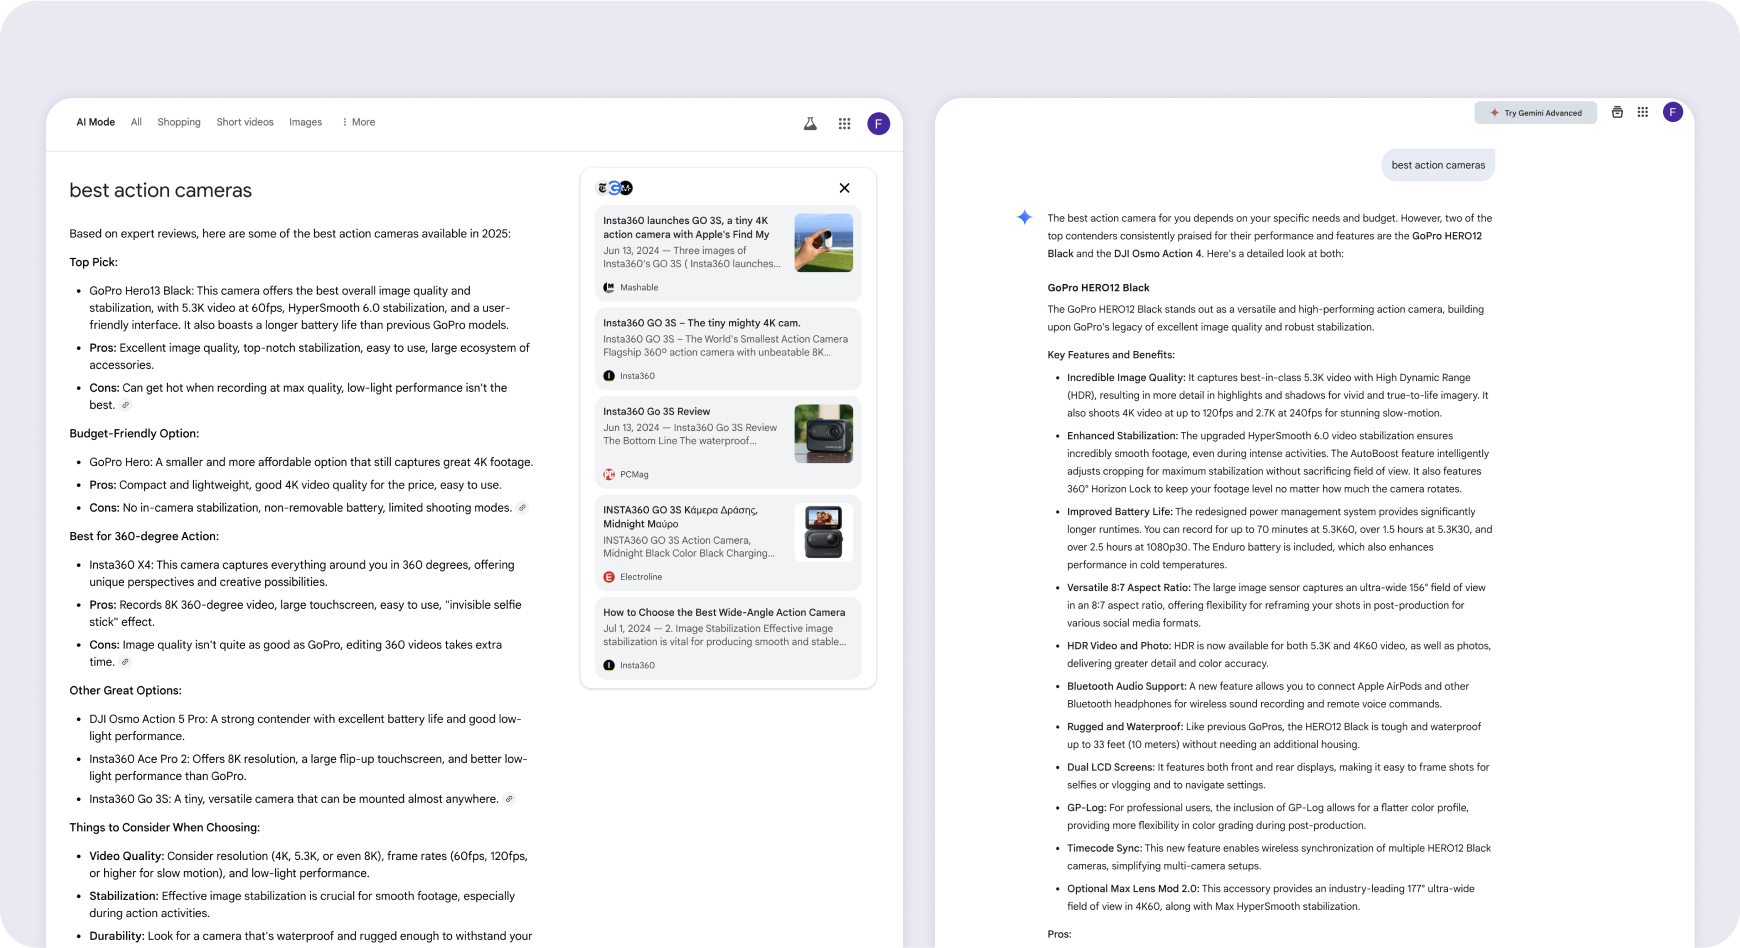The width and height of the screenshot is (1740, 948).
Task: Click the link icon after 'limited shooting modes'
Action: point(522,508)
